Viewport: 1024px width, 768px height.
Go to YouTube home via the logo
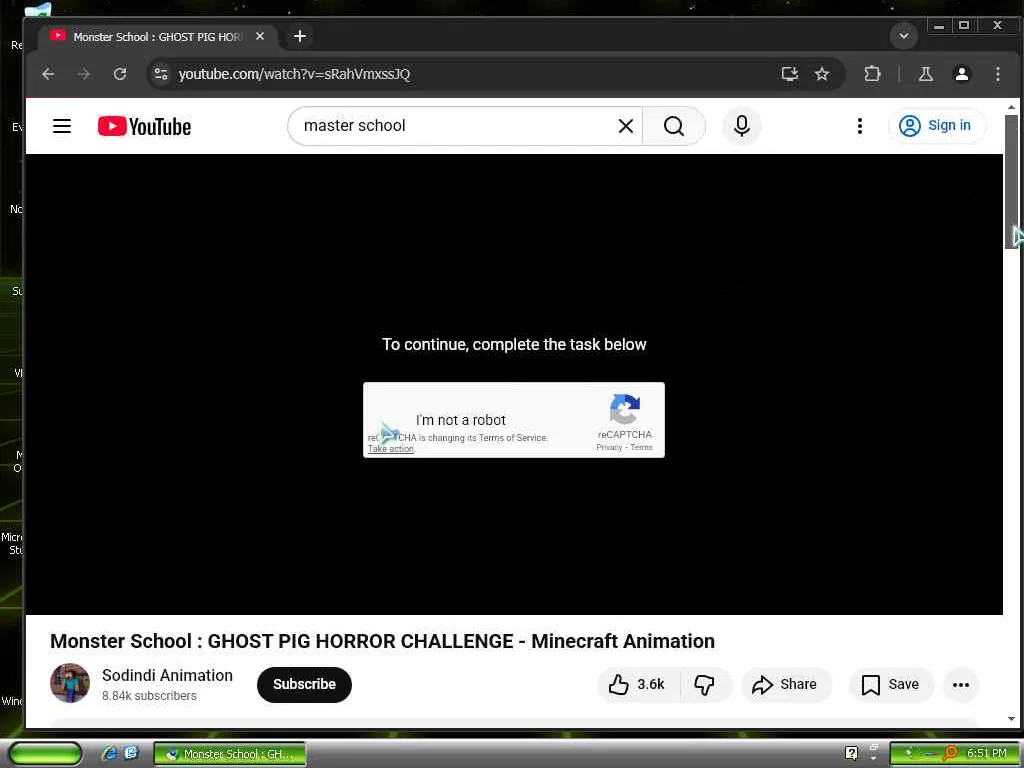(x=144, y=126)
